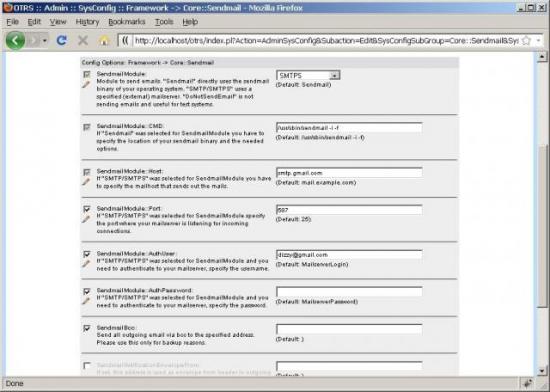
Task: Open the View menu
Action: 58,22
